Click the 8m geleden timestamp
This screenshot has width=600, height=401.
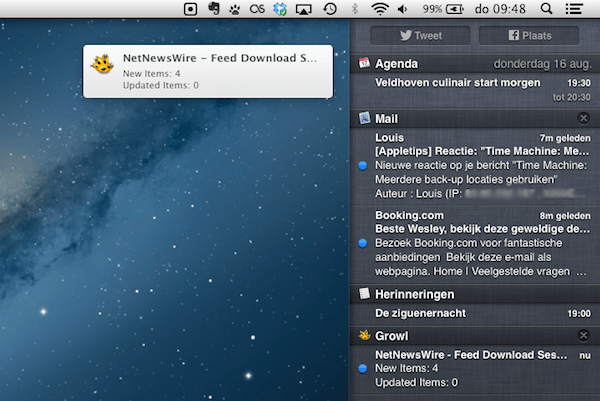click(x=565, y=216)
